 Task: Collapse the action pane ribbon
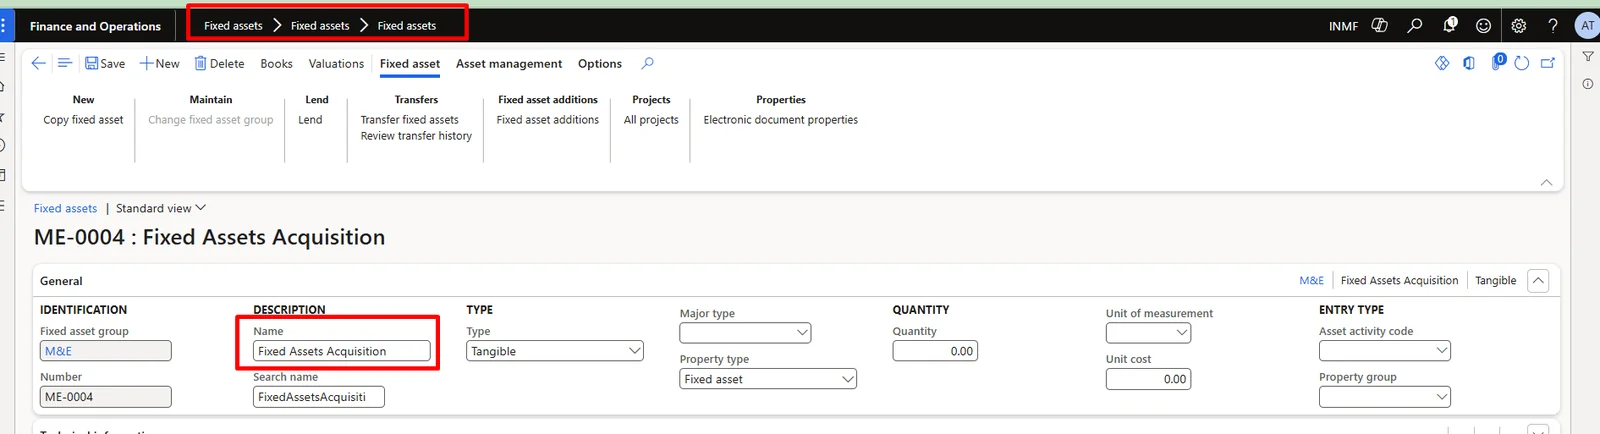tap(1546, 182)
